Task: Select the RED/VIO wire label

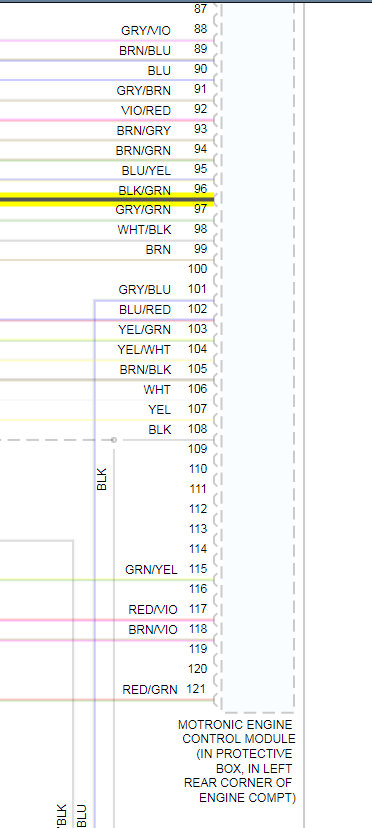Action: click(153, 610)
